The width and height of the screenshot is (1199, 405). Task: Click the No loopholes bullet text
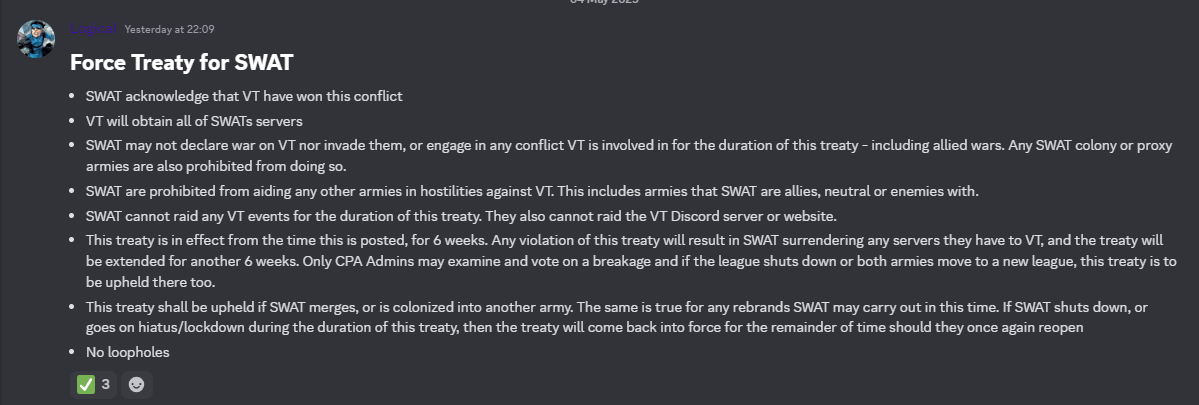[x=128, y=352]
